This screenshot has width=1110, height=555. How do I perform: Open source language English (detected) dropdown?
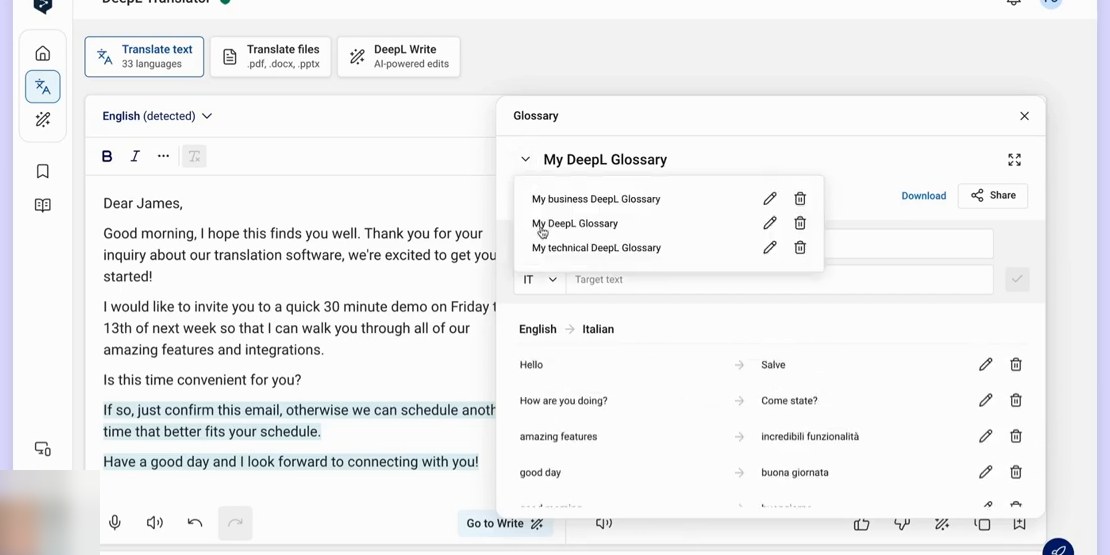(157, 116)
